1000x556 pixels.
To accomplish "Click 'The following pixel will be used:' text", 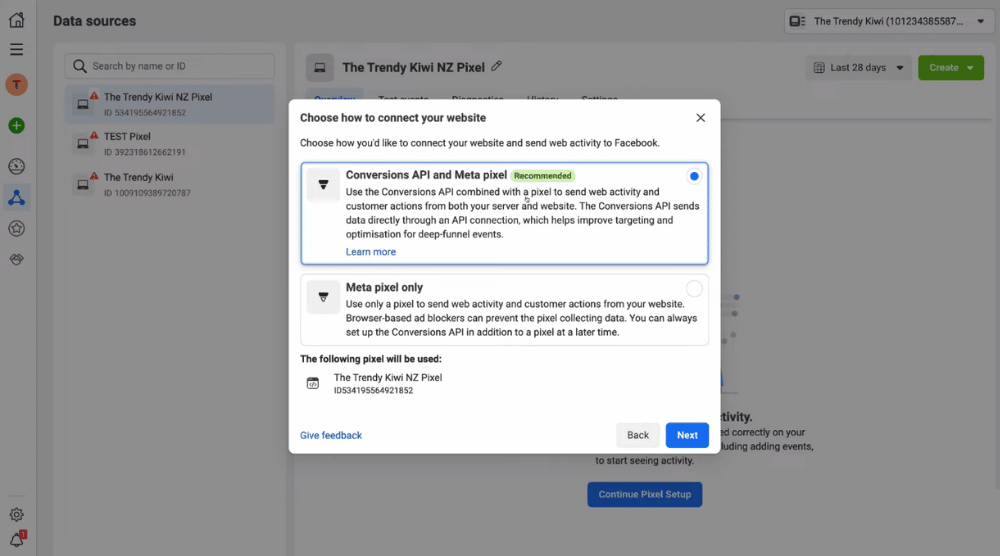I will 371,359.
